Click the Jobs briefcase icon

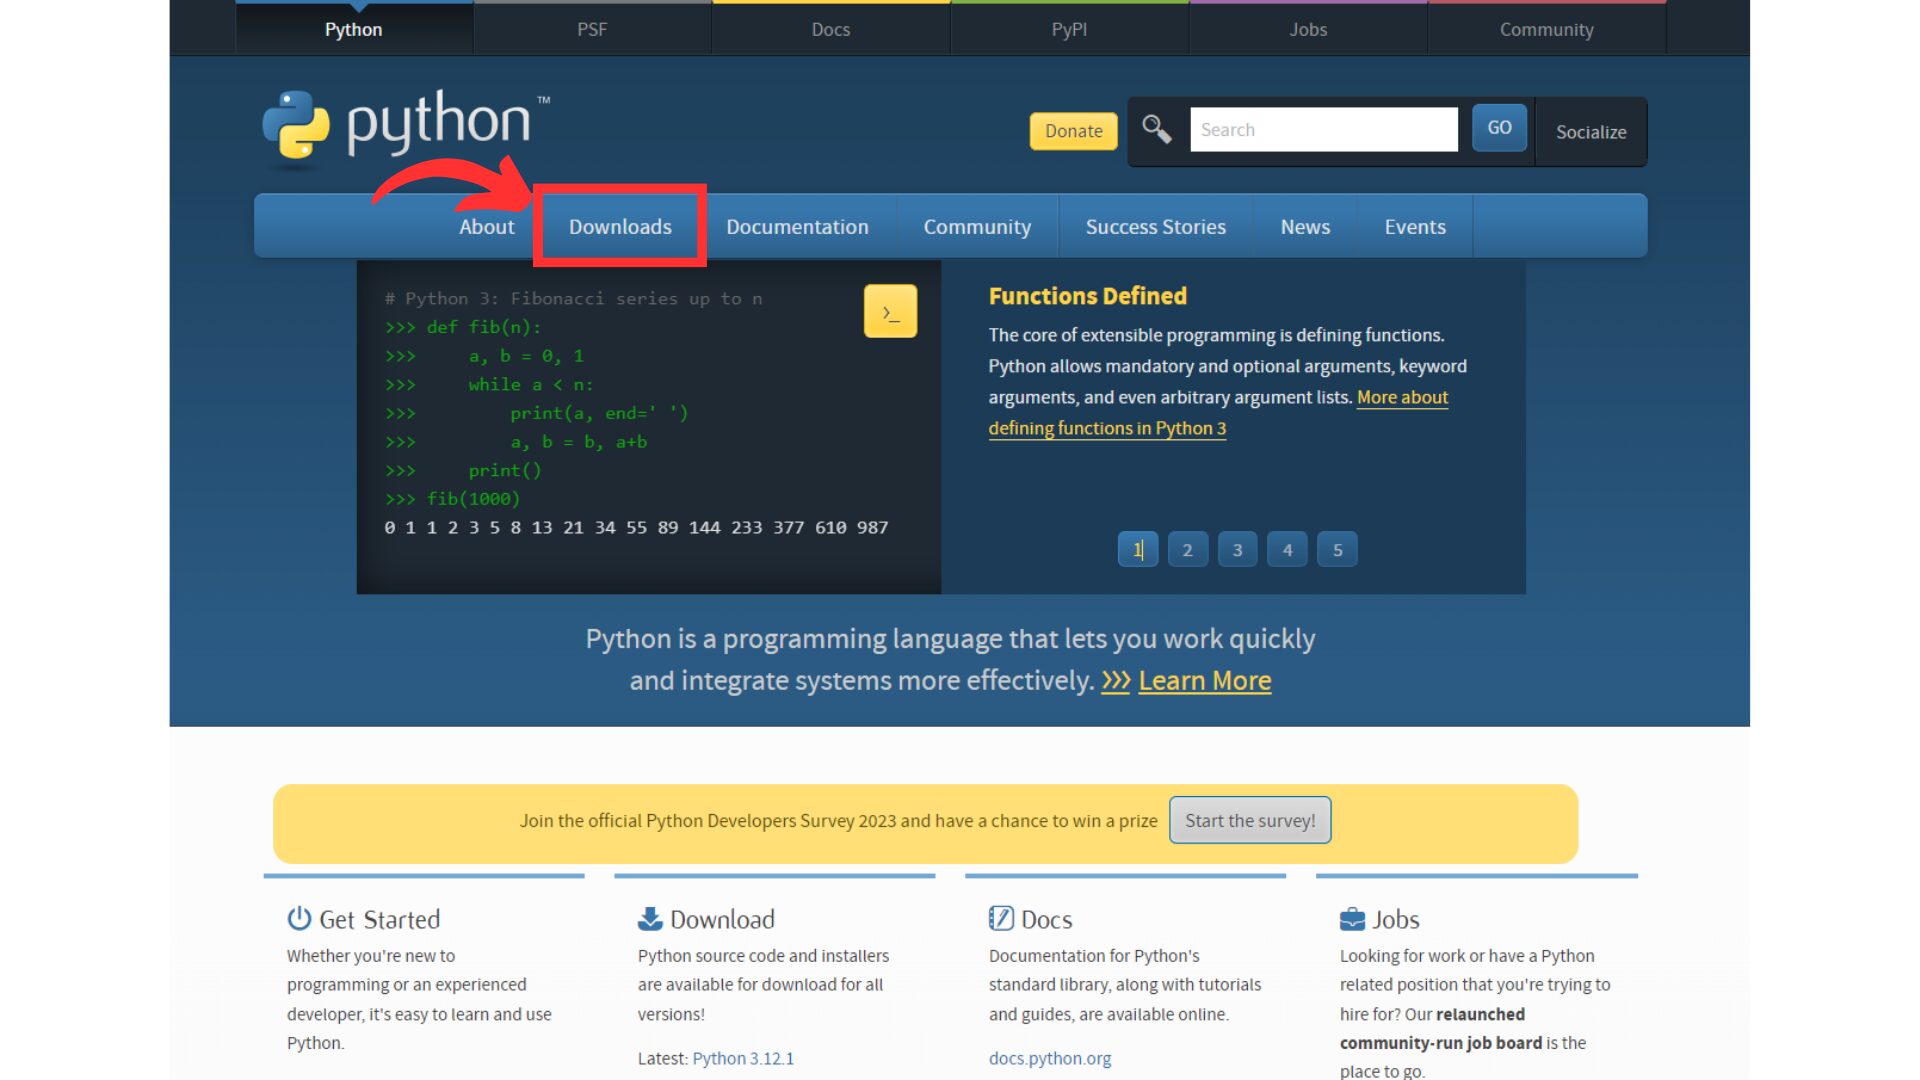click(1353, 918)
